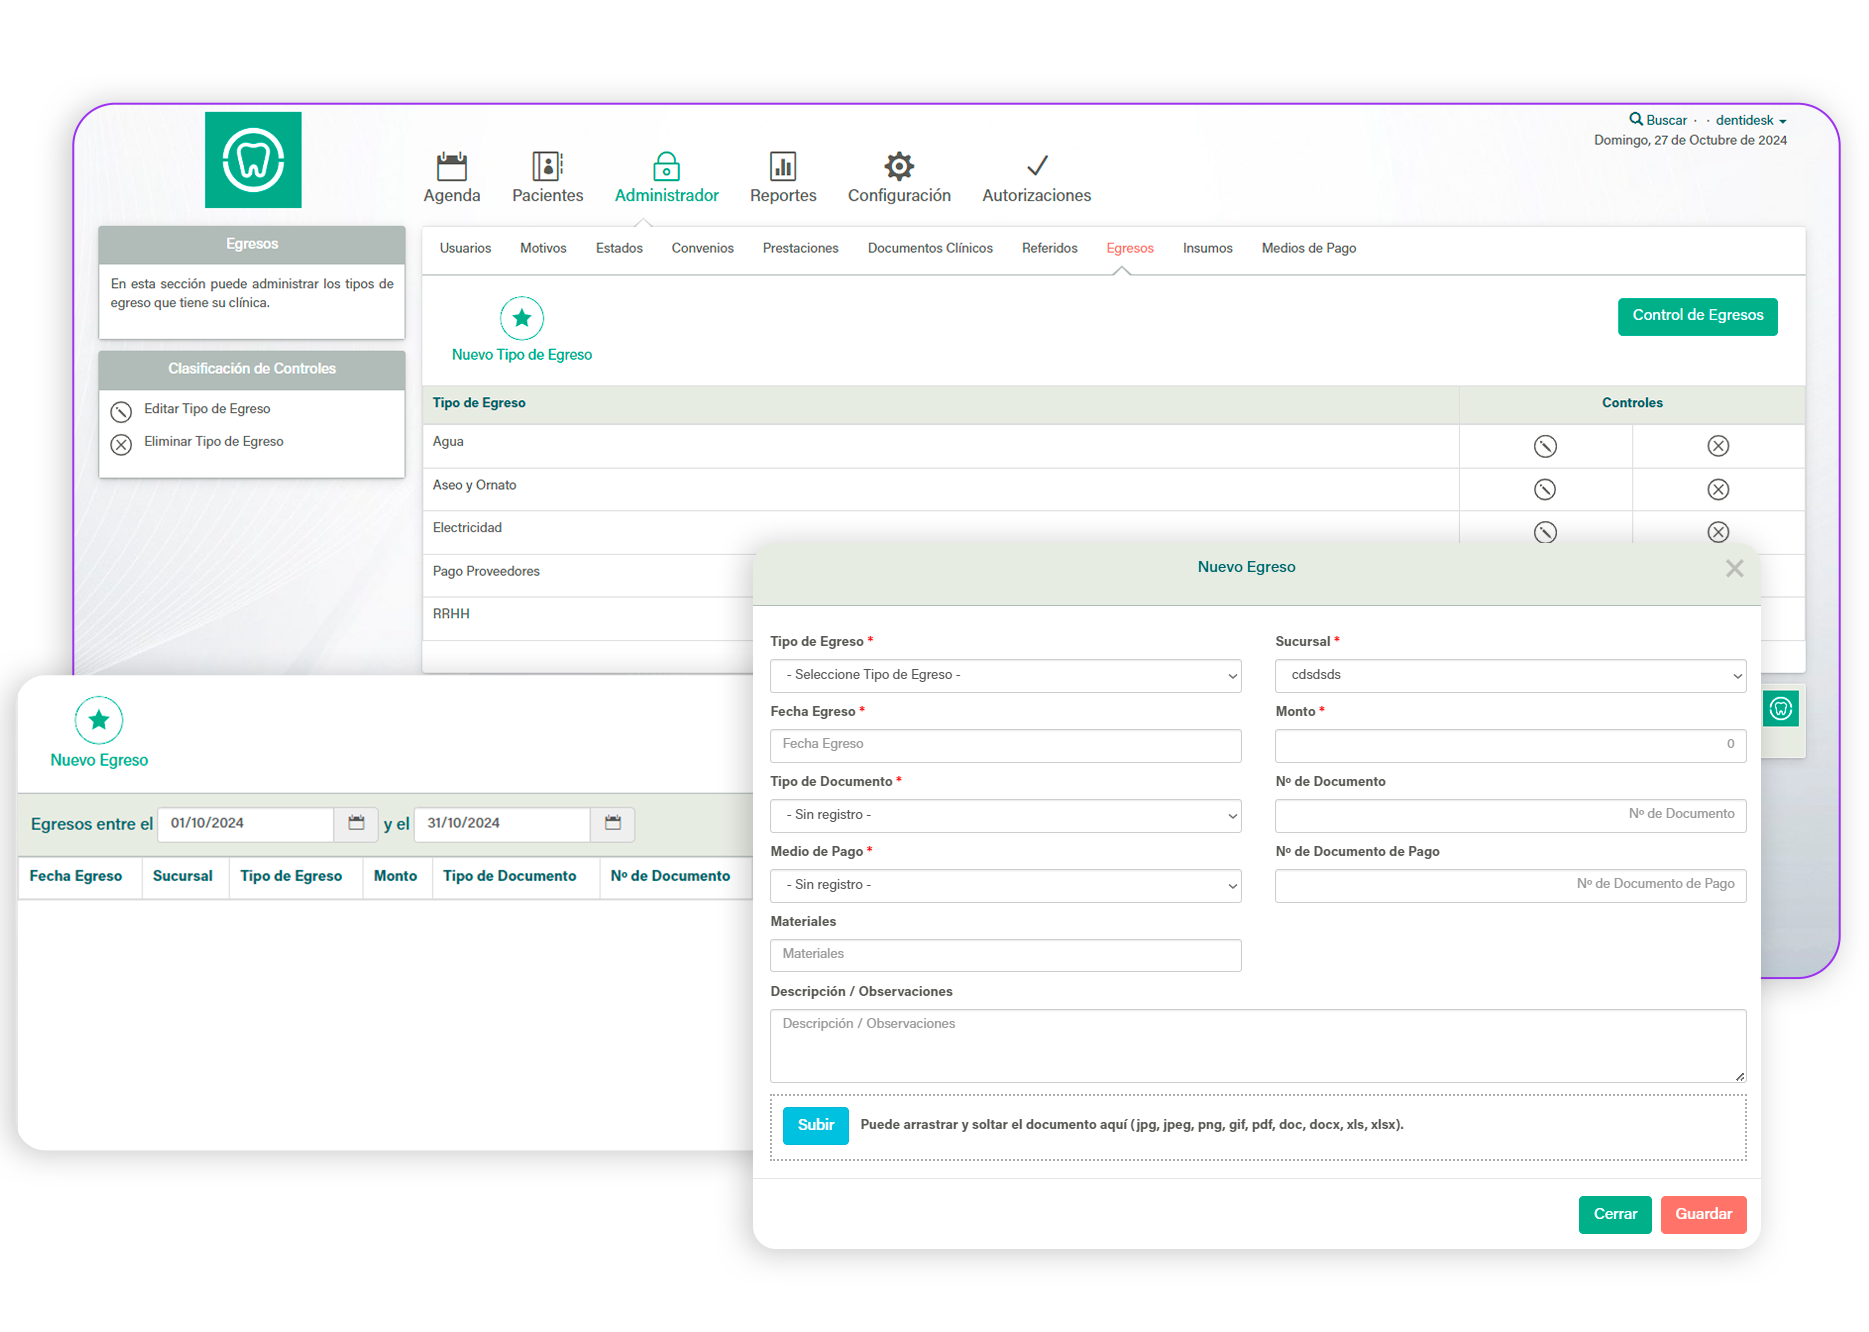The width and height of the screenshot is (1869, 1332).
Task: Click the Autorizaciones checkmark icon
Action: 1037,166
